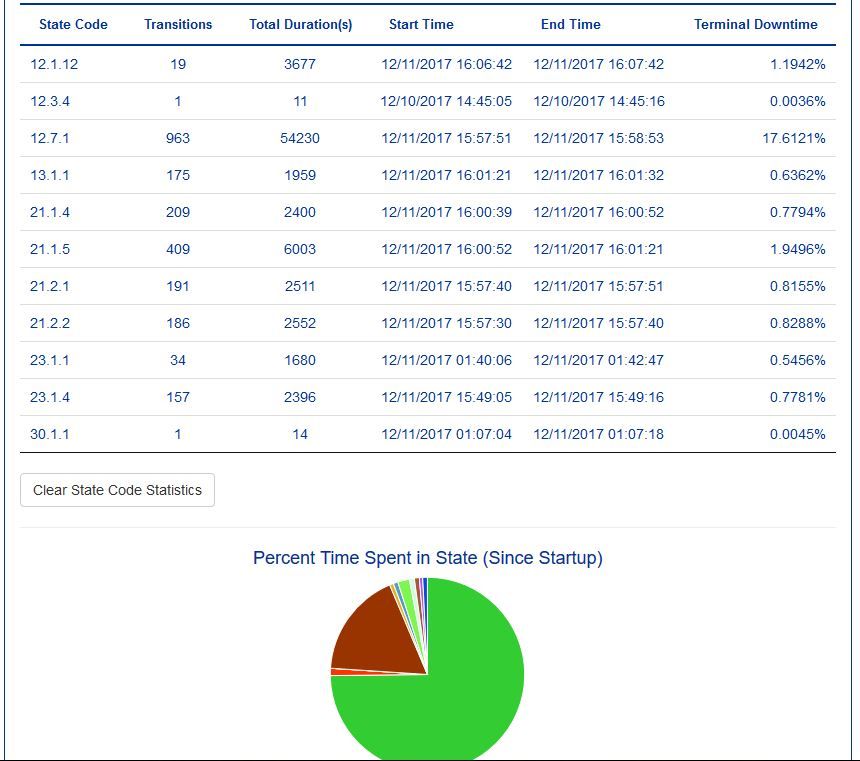Click the 17.6121% terminal downtime value
Image resolution: width=860 pixels, height=761 pixels.
(794, 138)
